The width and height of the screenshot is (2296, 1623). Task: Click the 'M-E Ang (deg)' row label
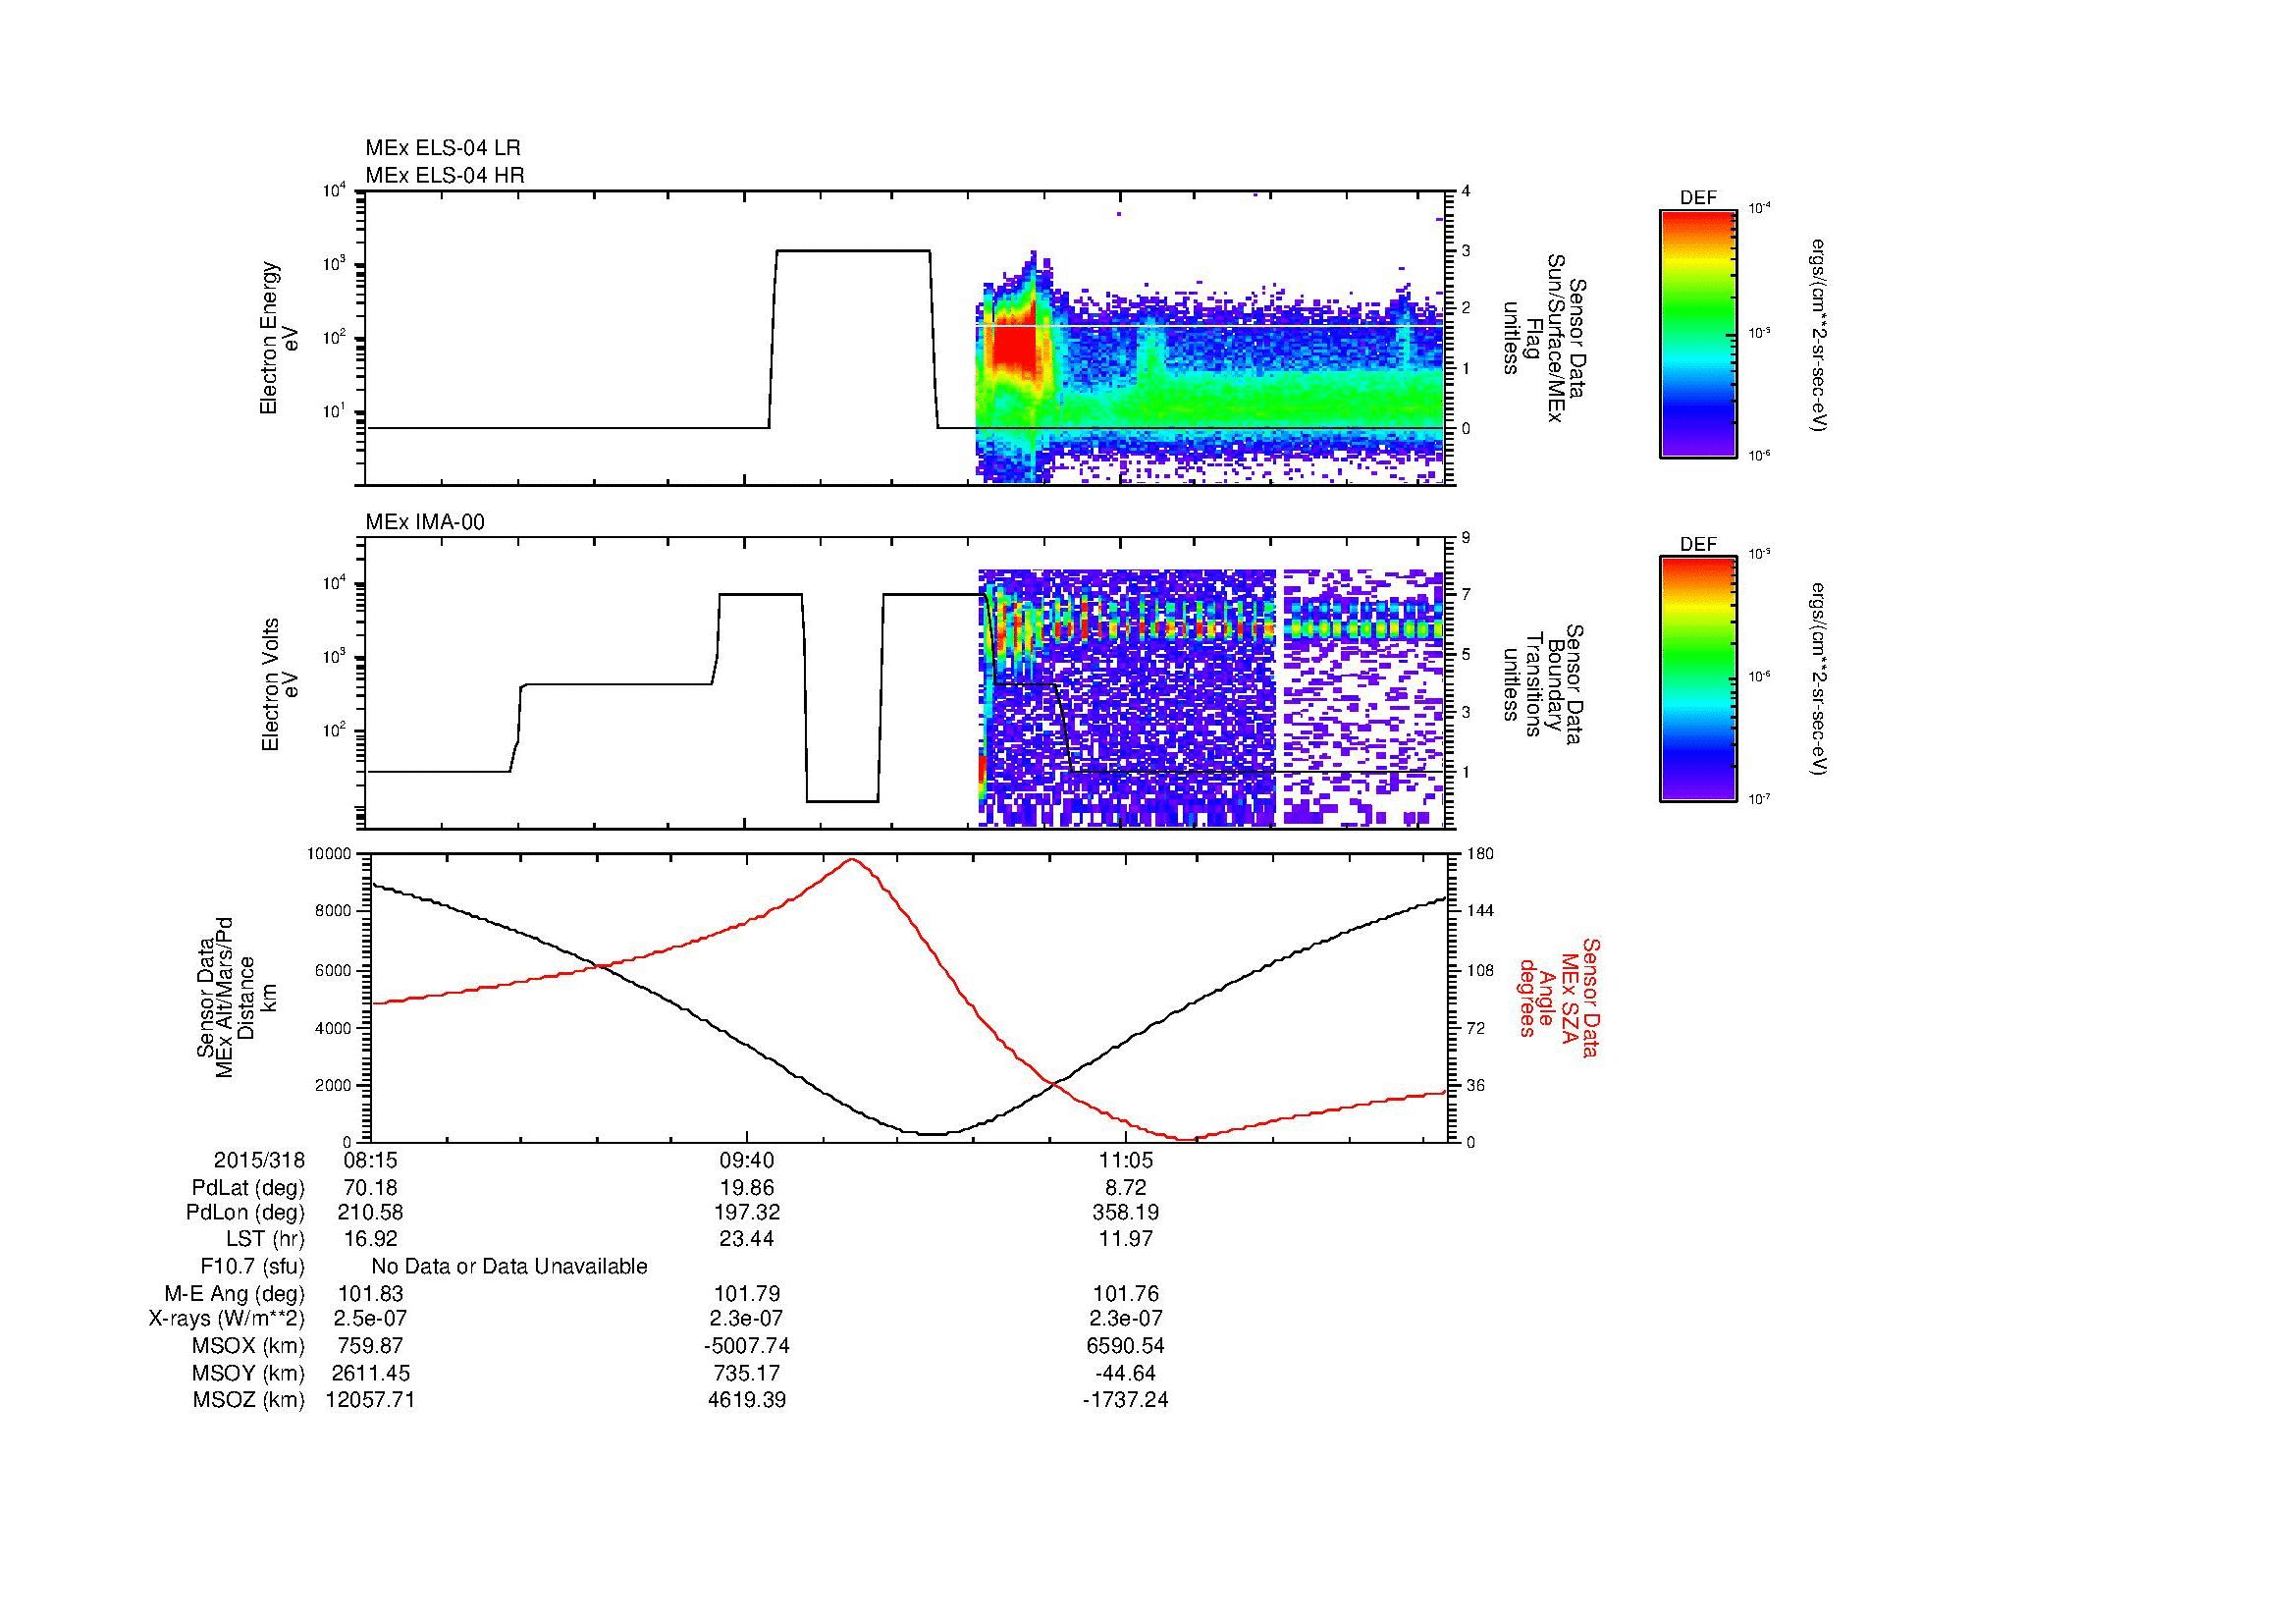pyautogui.click(x=234, y=1294)
